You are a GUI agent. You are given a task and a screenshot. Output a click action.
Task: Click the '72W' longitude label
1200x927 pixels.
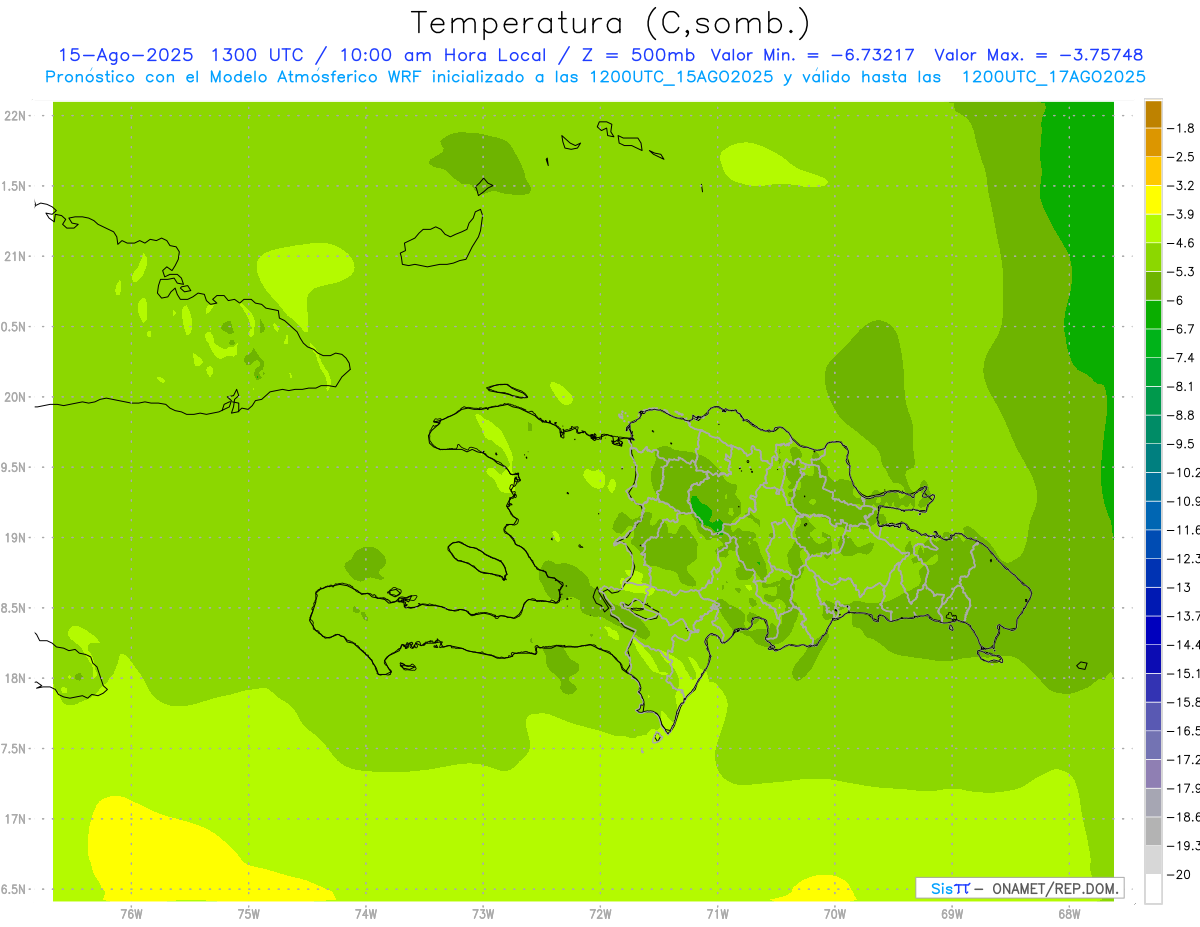coord(600,914)
